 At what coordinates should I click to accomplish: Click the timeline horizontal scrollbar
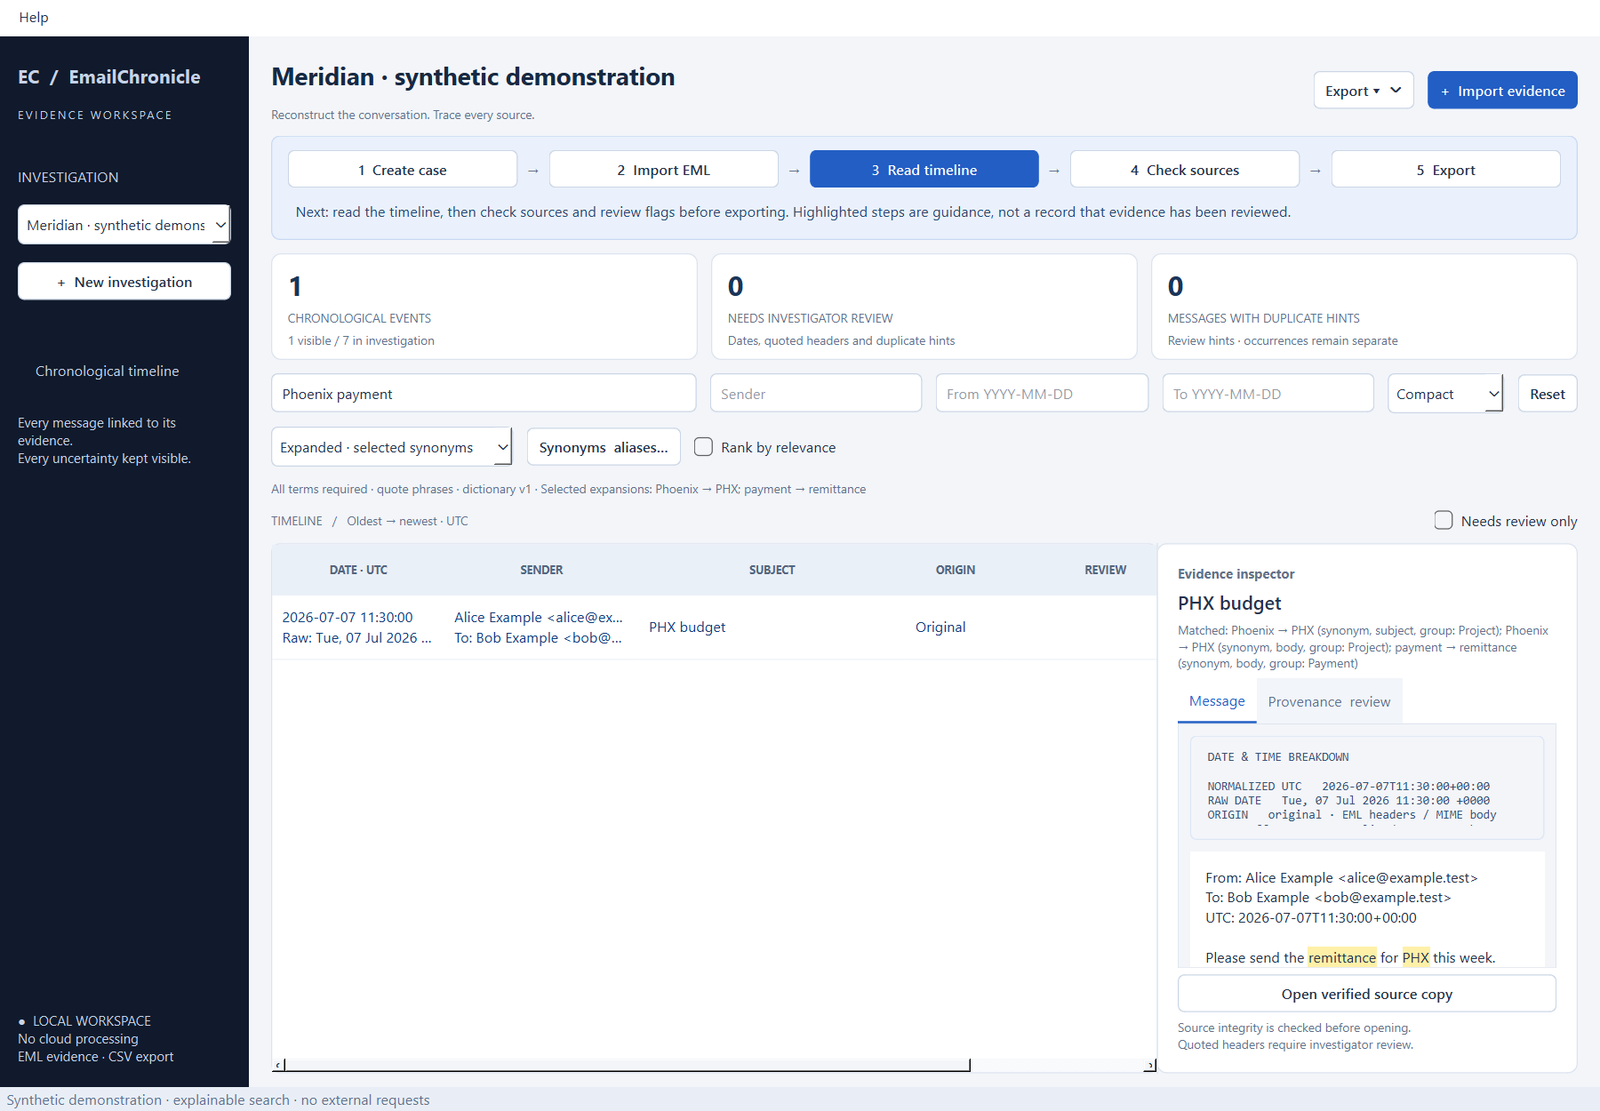[627, 1065]
